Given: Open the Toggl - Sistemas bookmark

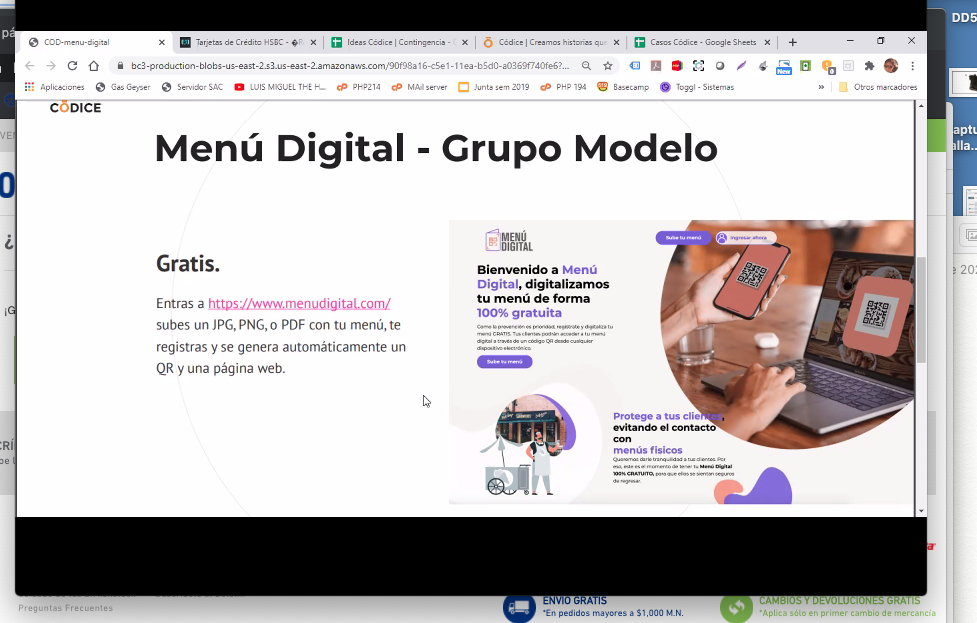Looking at the screenshot, I should pyautogui.click(x=697, y=87).
